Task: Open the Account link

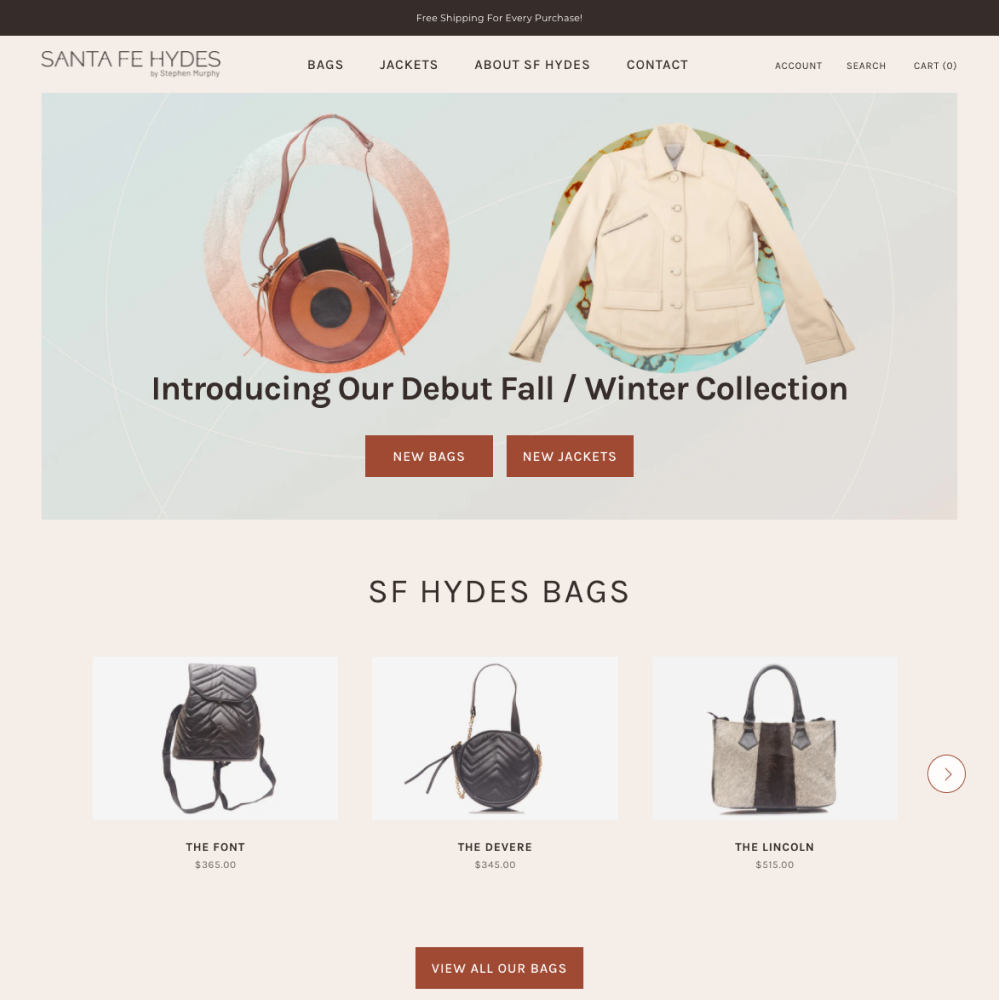Action: [798, 66]
